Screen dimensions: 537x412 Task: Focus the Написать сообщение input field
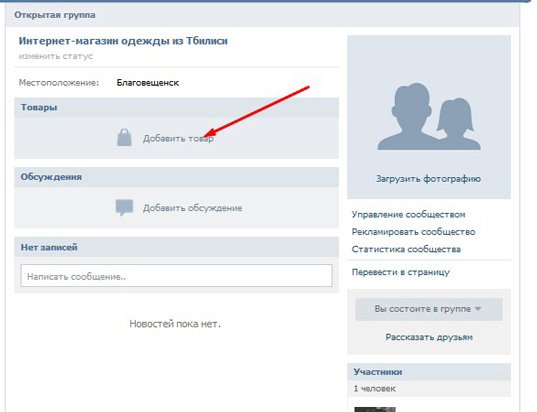(176, 276)
